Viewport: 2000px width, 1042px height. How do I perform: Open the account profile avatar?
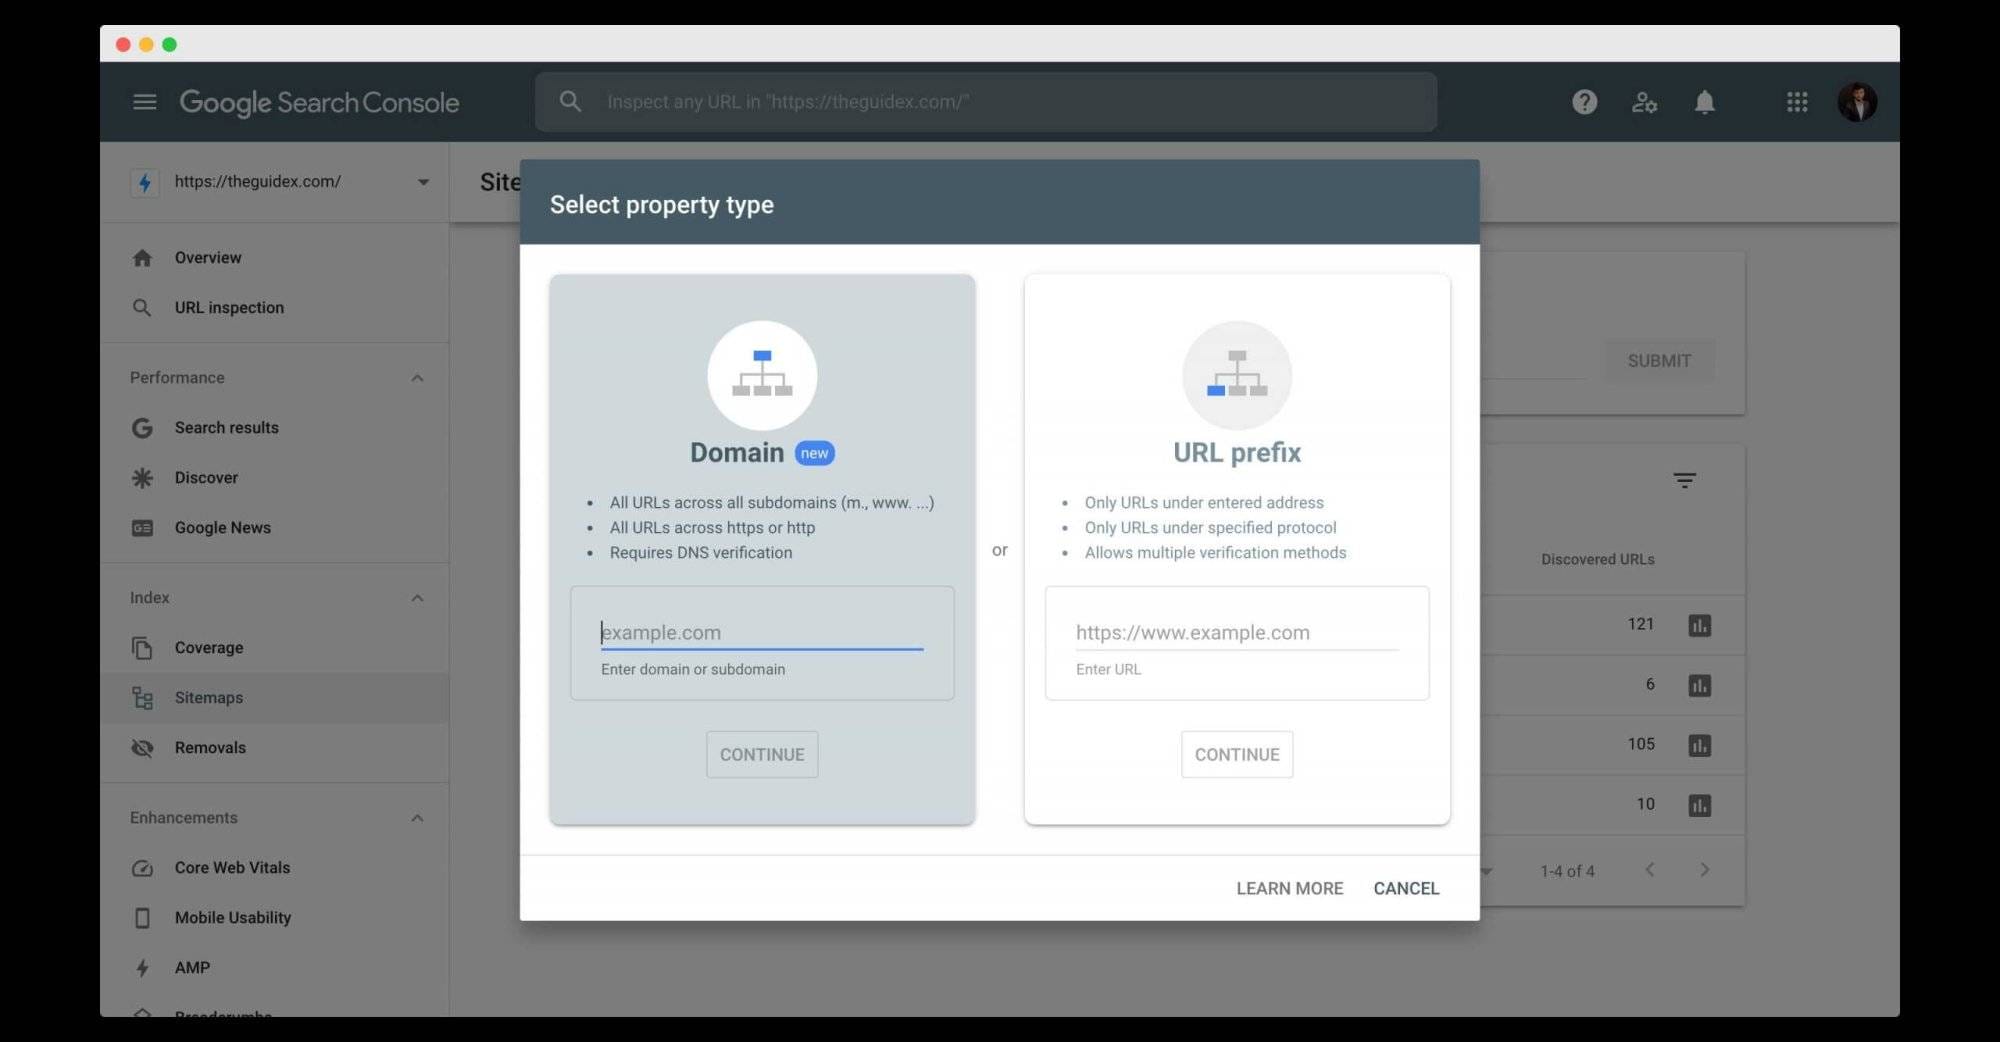point(1857,102)
